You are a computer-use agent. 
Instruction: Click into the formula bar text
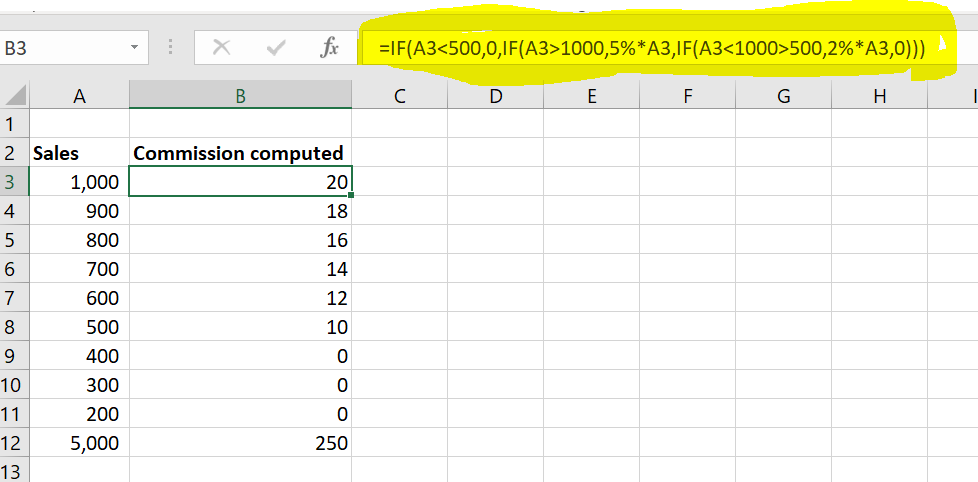tap(652, 48)
